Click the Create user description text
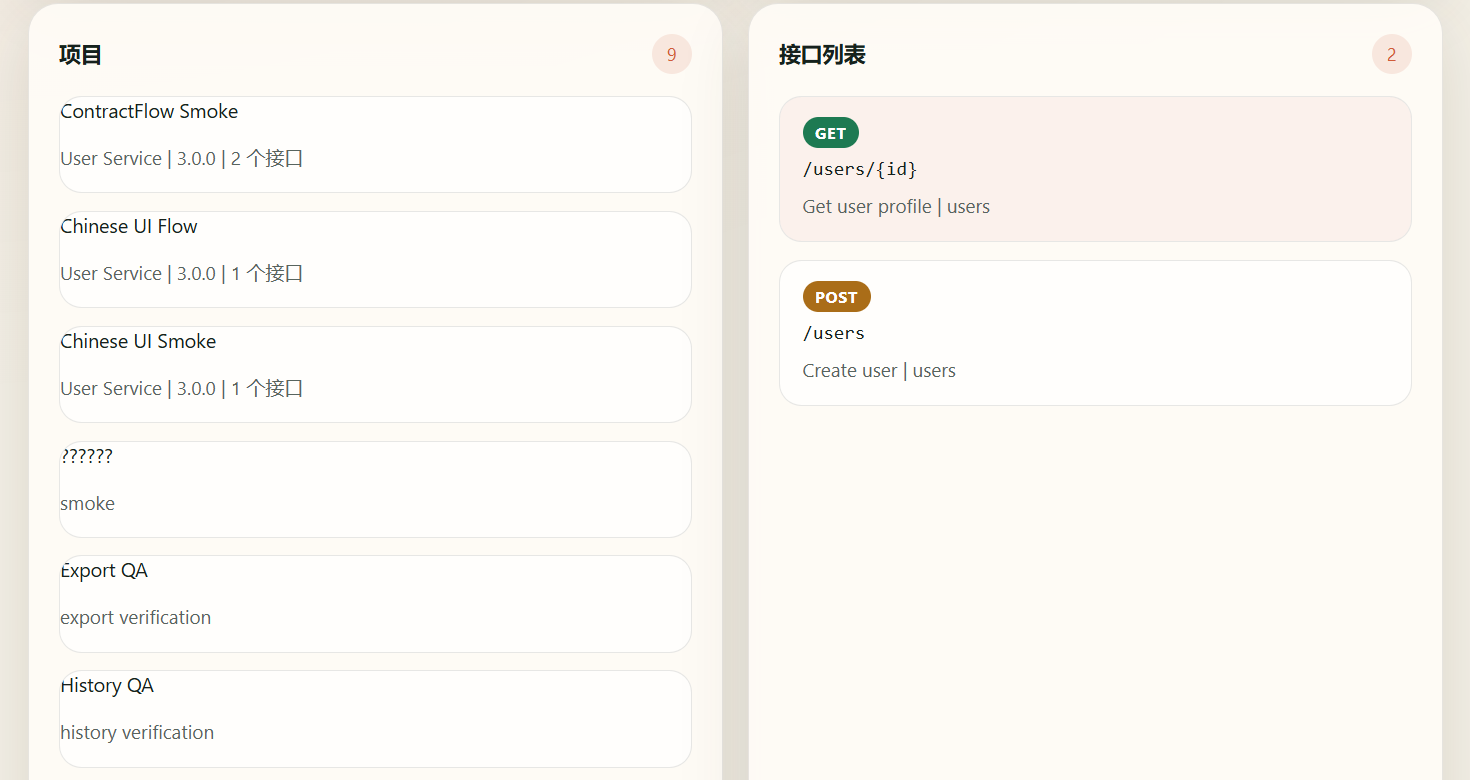The width and height of the screenshot is (1470, 780). [x=850, y=370]
